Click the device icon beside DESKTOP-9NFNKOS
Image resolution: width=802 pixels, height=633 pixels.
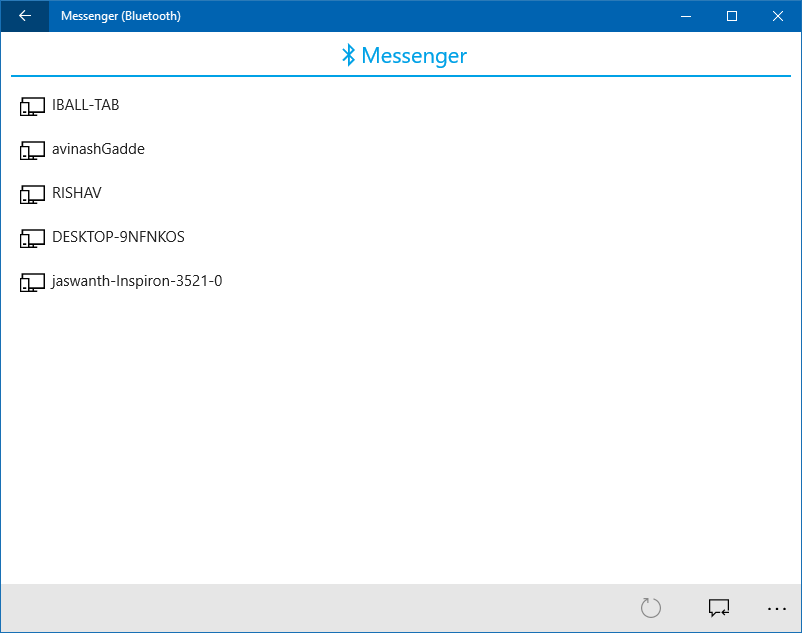32,237
